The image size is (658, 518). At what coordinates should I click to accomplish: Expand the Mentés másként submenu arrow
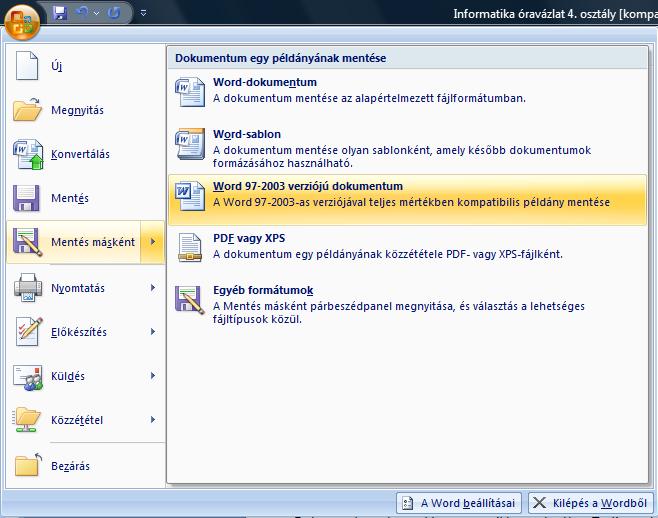click(x=153, y=242)
